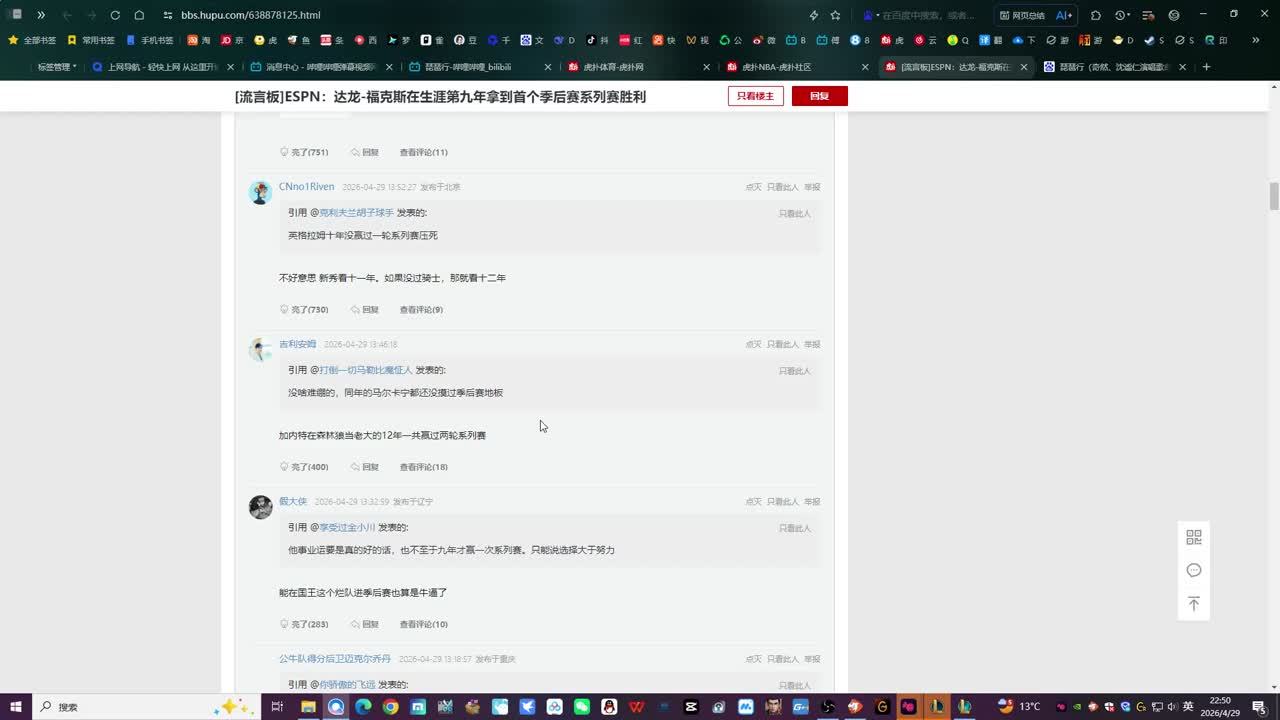Open user profile link CNno1Riven
The image size is (1280, 720).
tap(306, 187)
